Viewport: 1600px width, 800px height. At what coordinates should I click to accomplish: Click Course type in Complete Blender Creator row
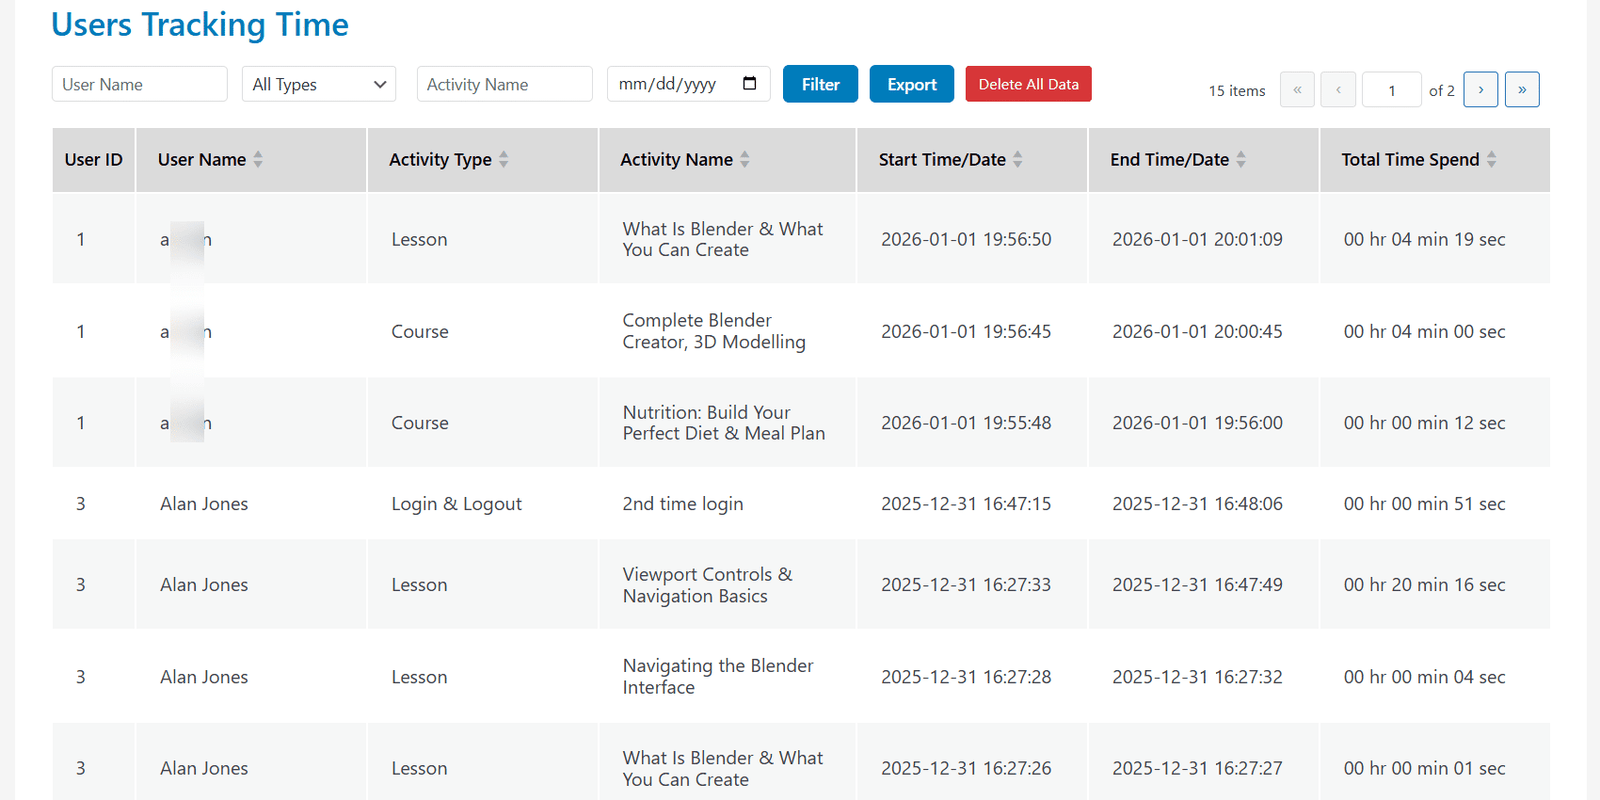420,331
